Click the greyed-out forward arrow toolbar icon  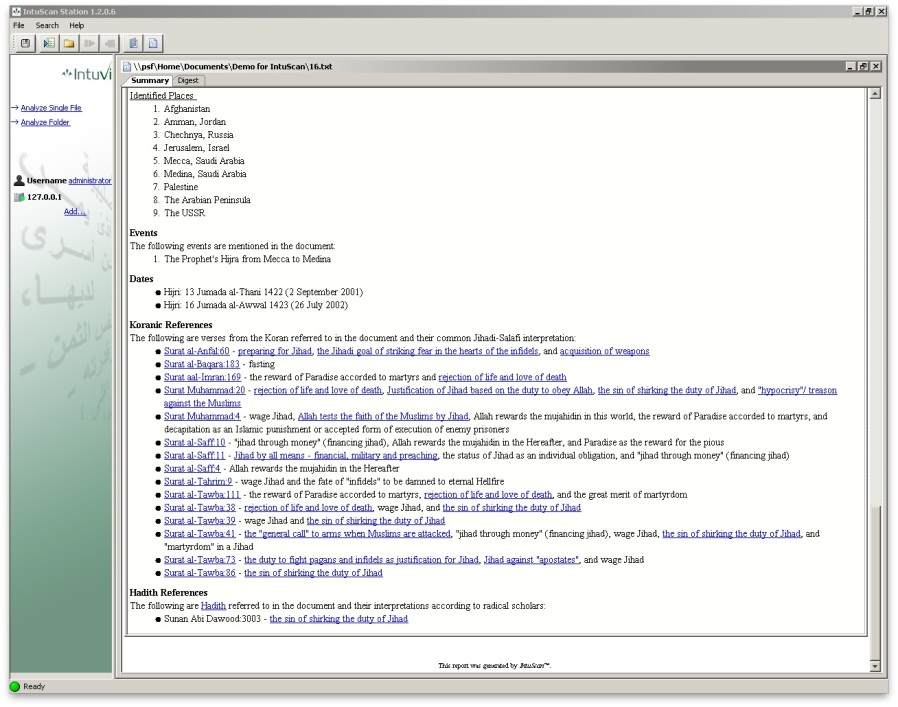coord(89,43)
